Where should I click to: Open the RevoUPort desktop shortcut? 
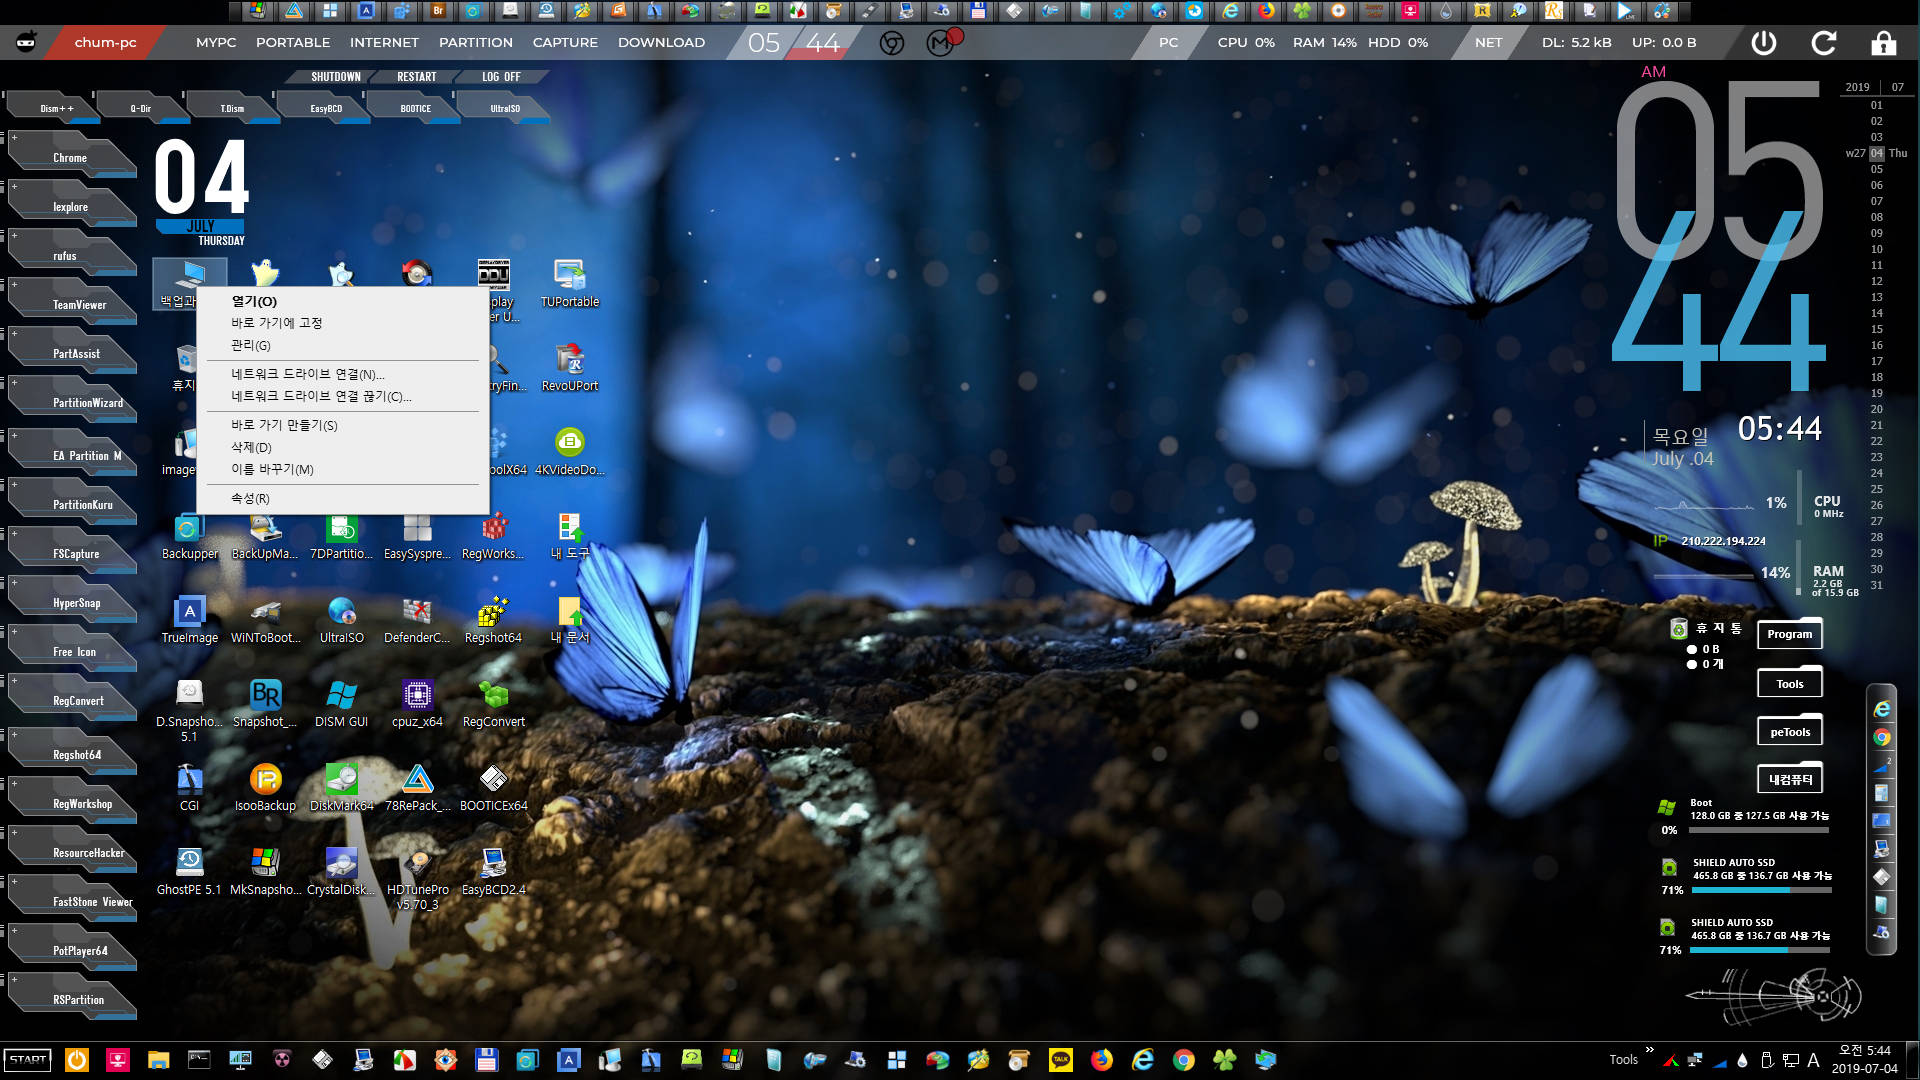click(x=570, y=367)
